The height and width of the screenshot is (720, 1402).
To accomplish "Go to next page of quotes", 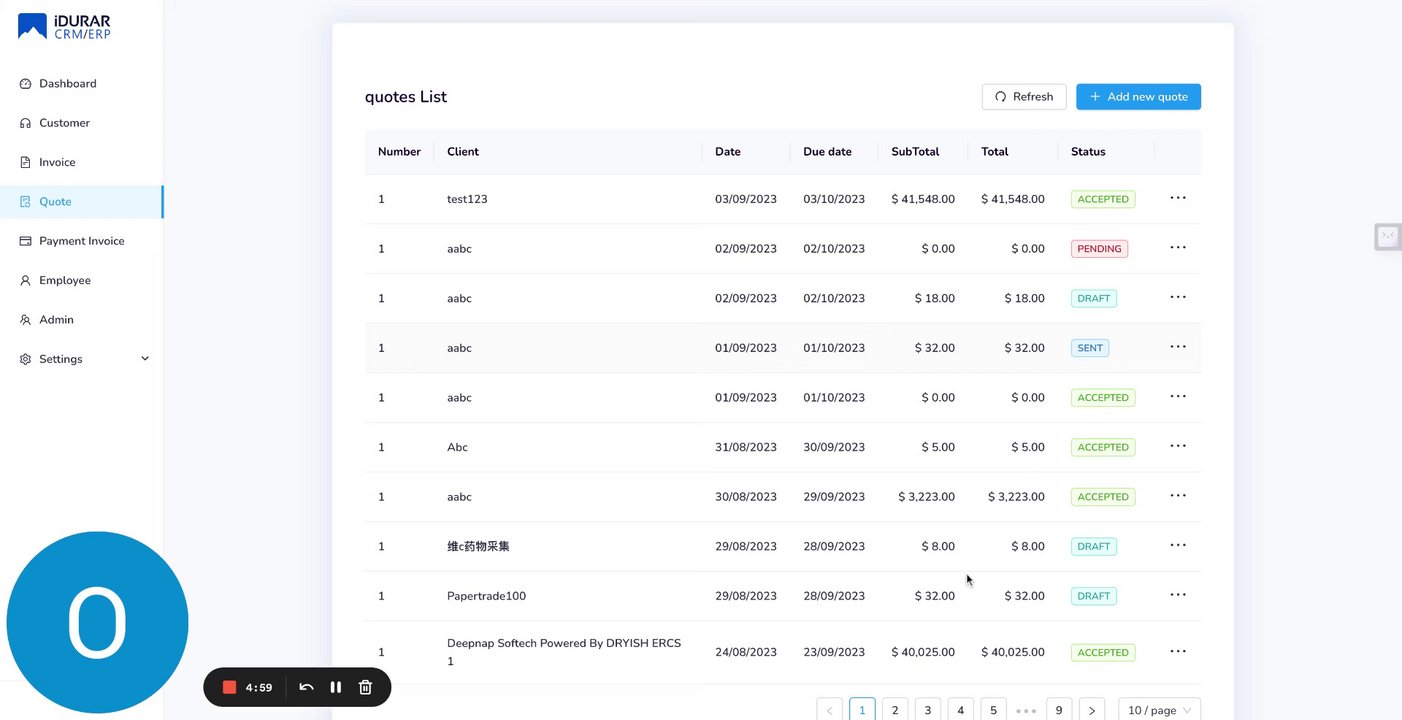I will [1092, 710].
